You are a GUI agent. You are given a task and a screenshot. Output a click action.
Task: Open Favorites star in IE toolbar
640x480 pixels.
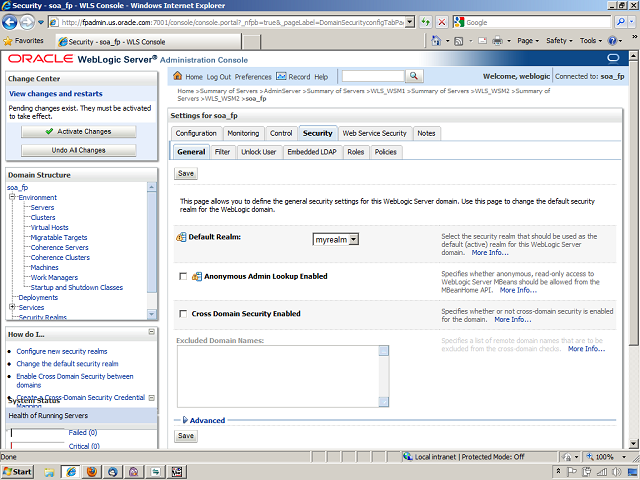9,41
